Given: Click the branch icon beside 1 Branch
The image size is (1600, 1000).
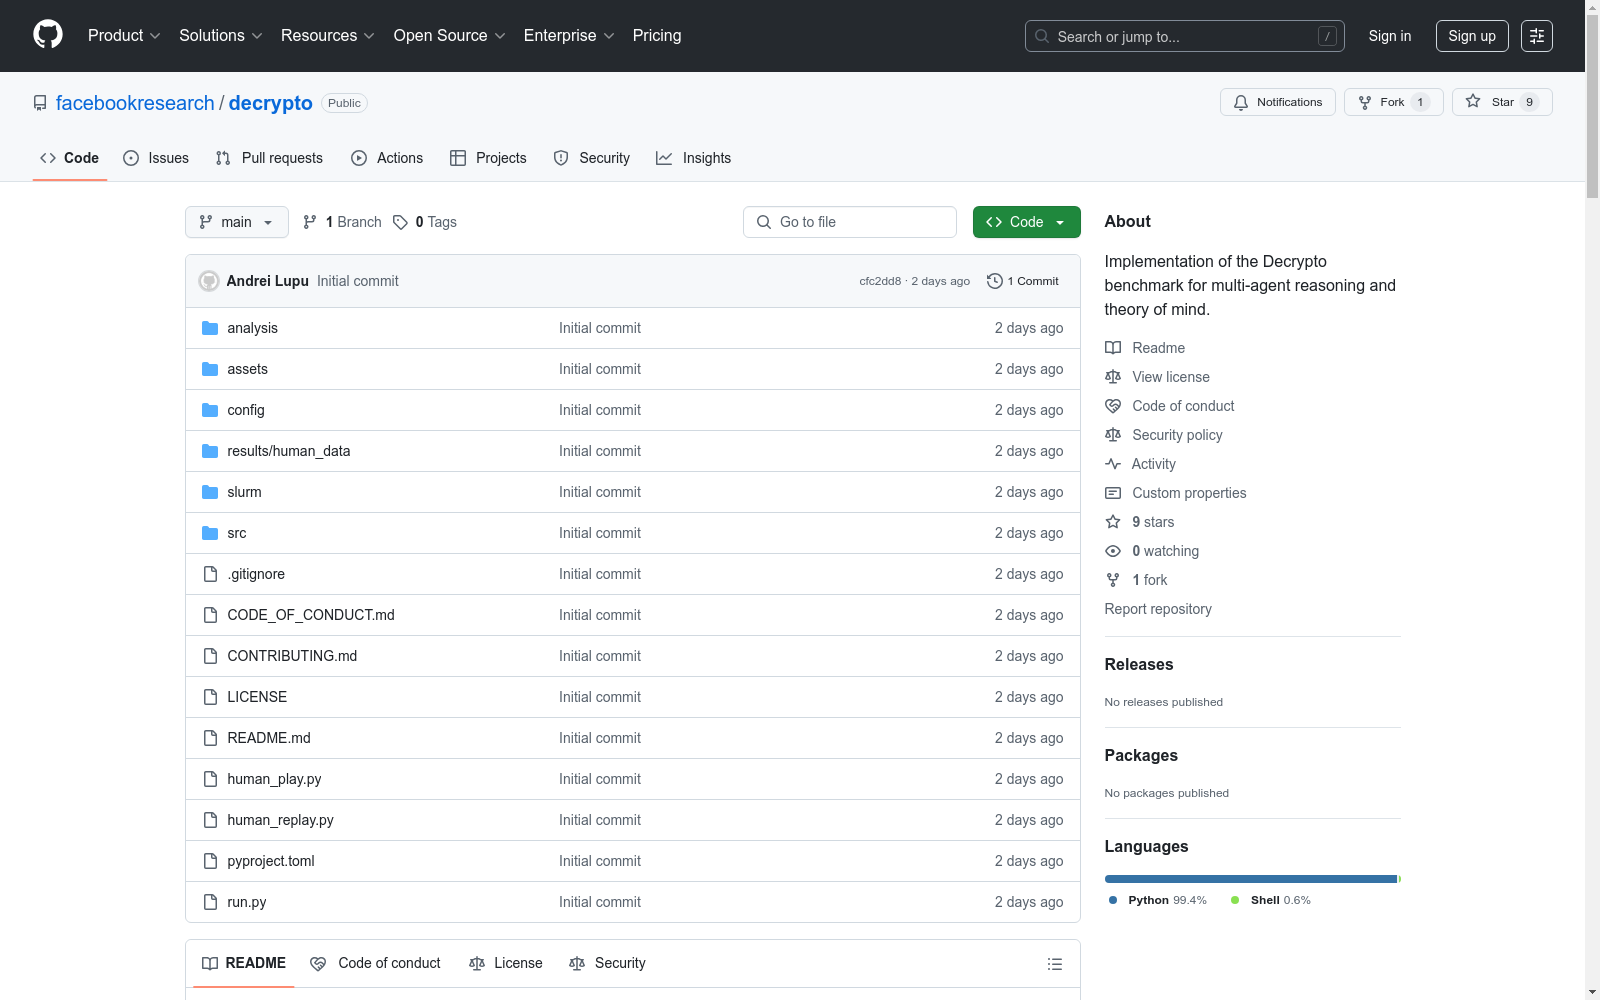Looking at the screenshot, I should pos(310,222).
